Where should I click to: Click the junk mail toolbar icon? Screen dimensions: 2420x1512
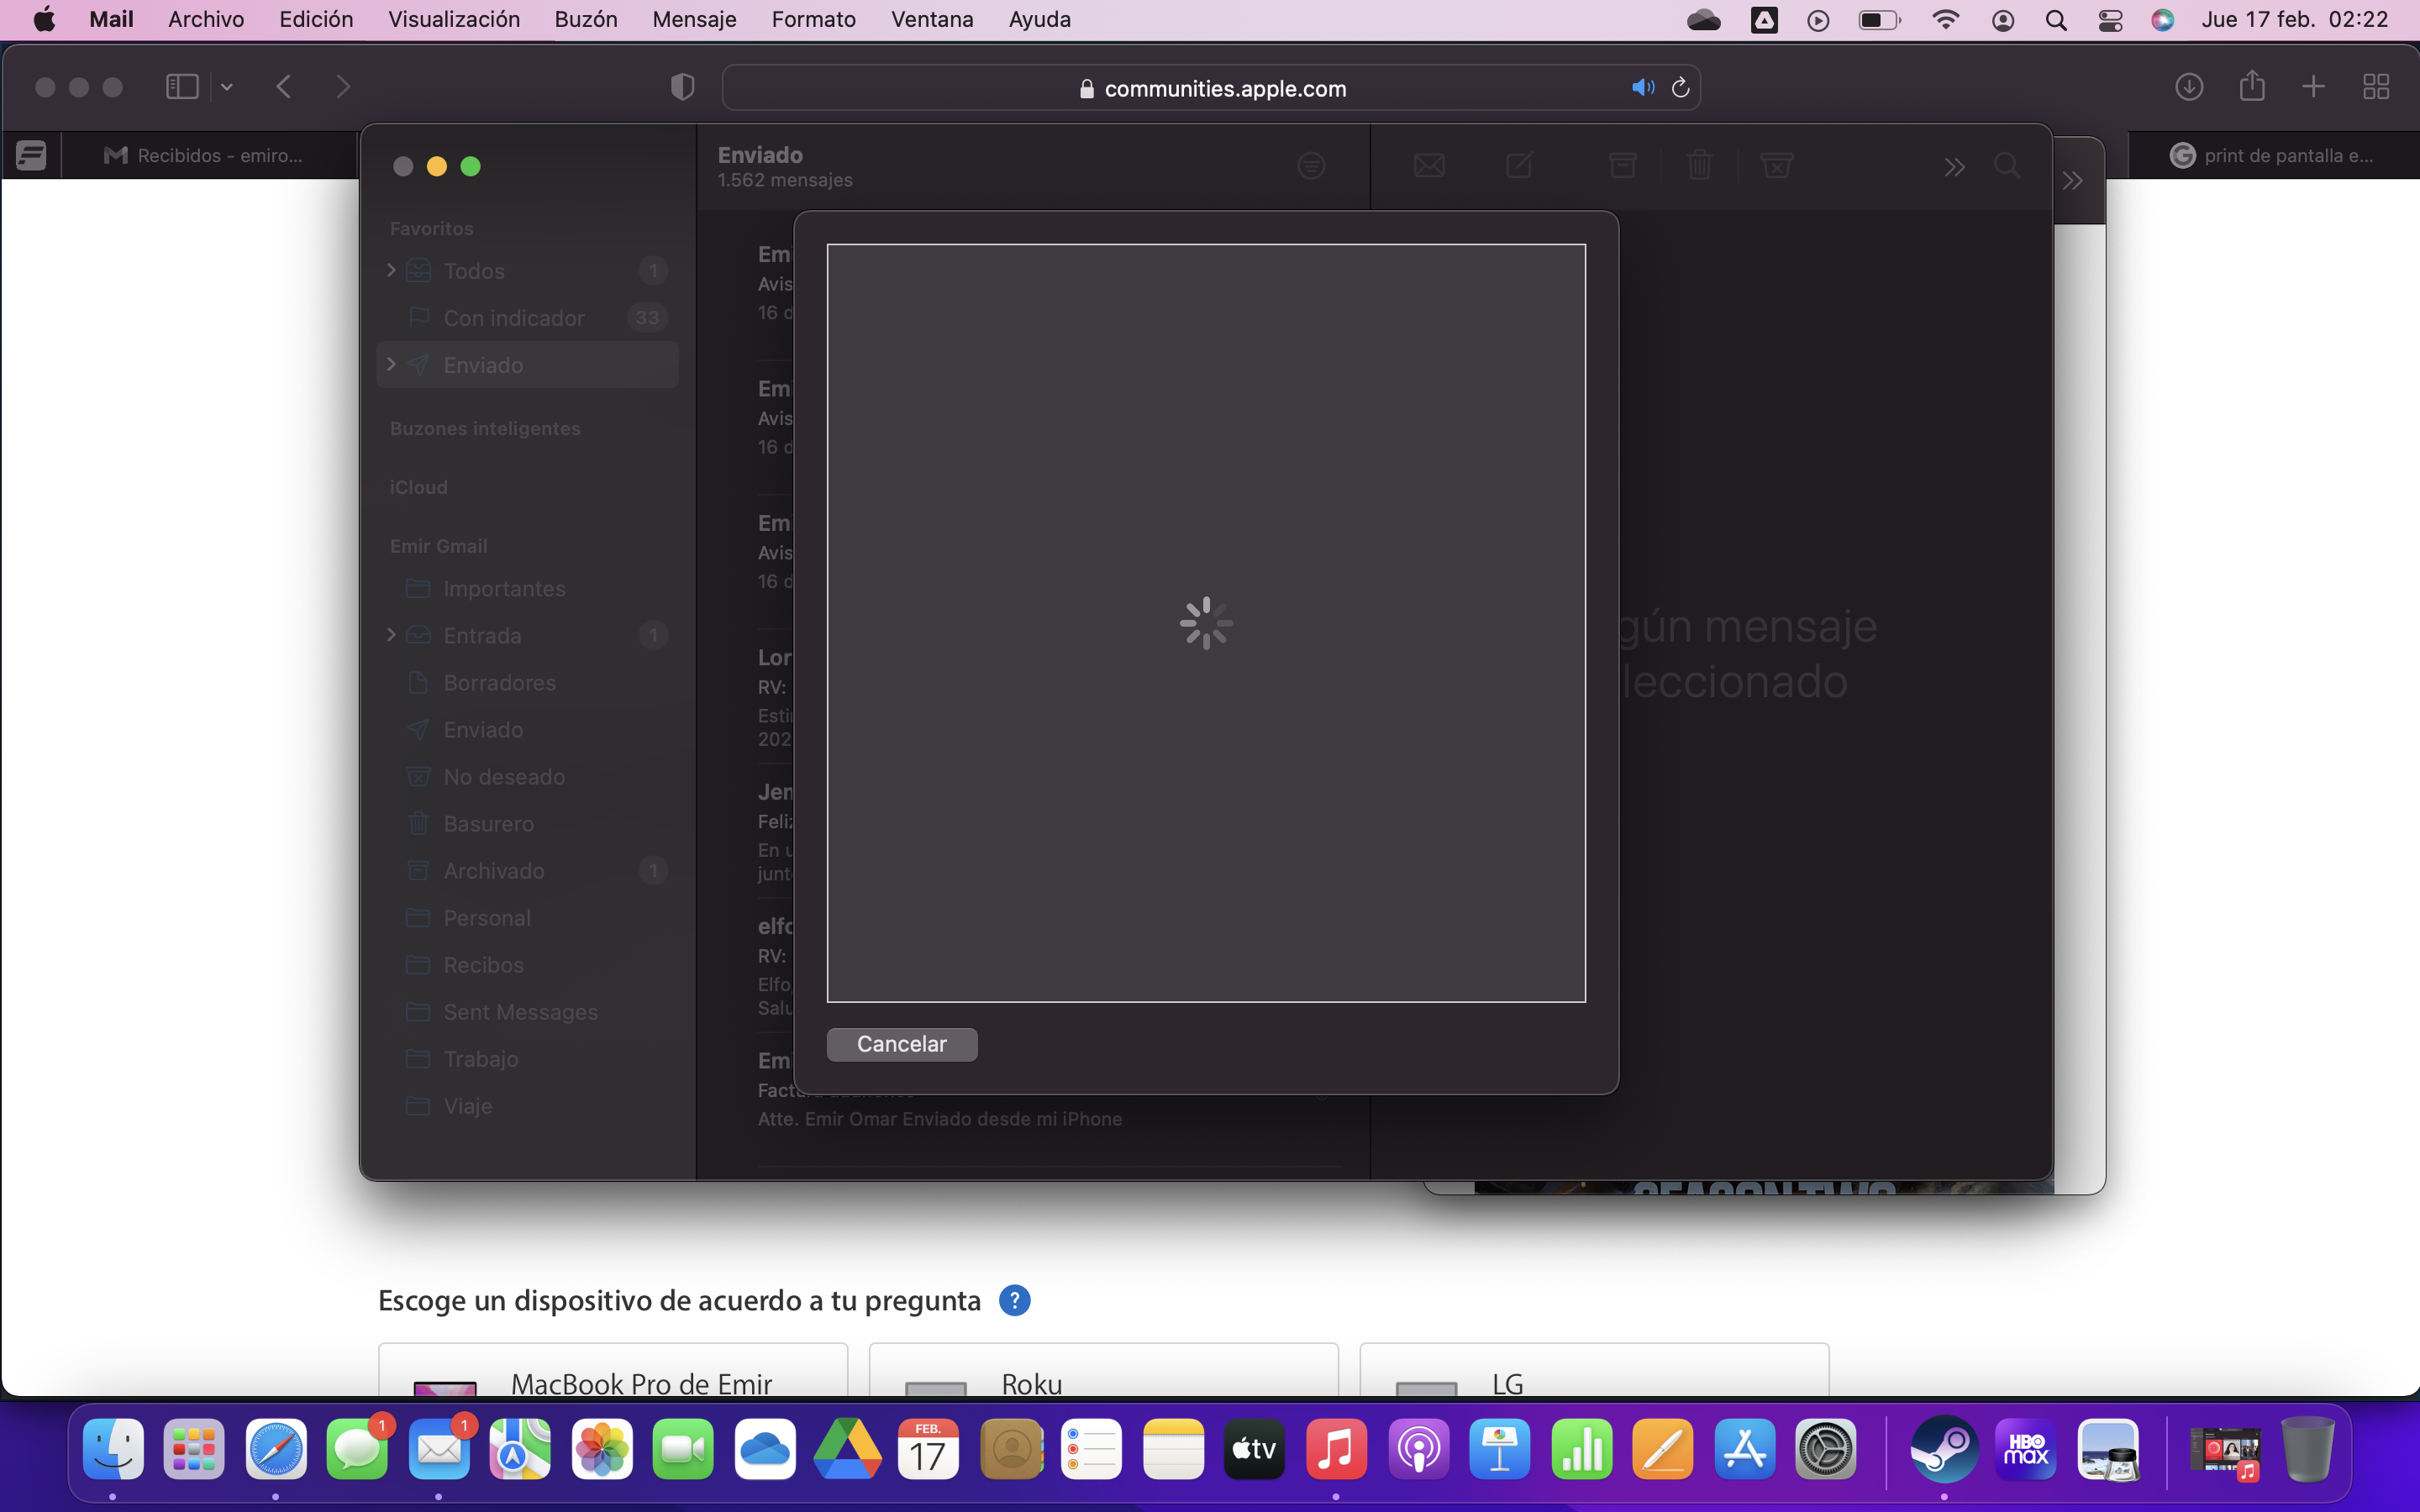[1776, 165]
